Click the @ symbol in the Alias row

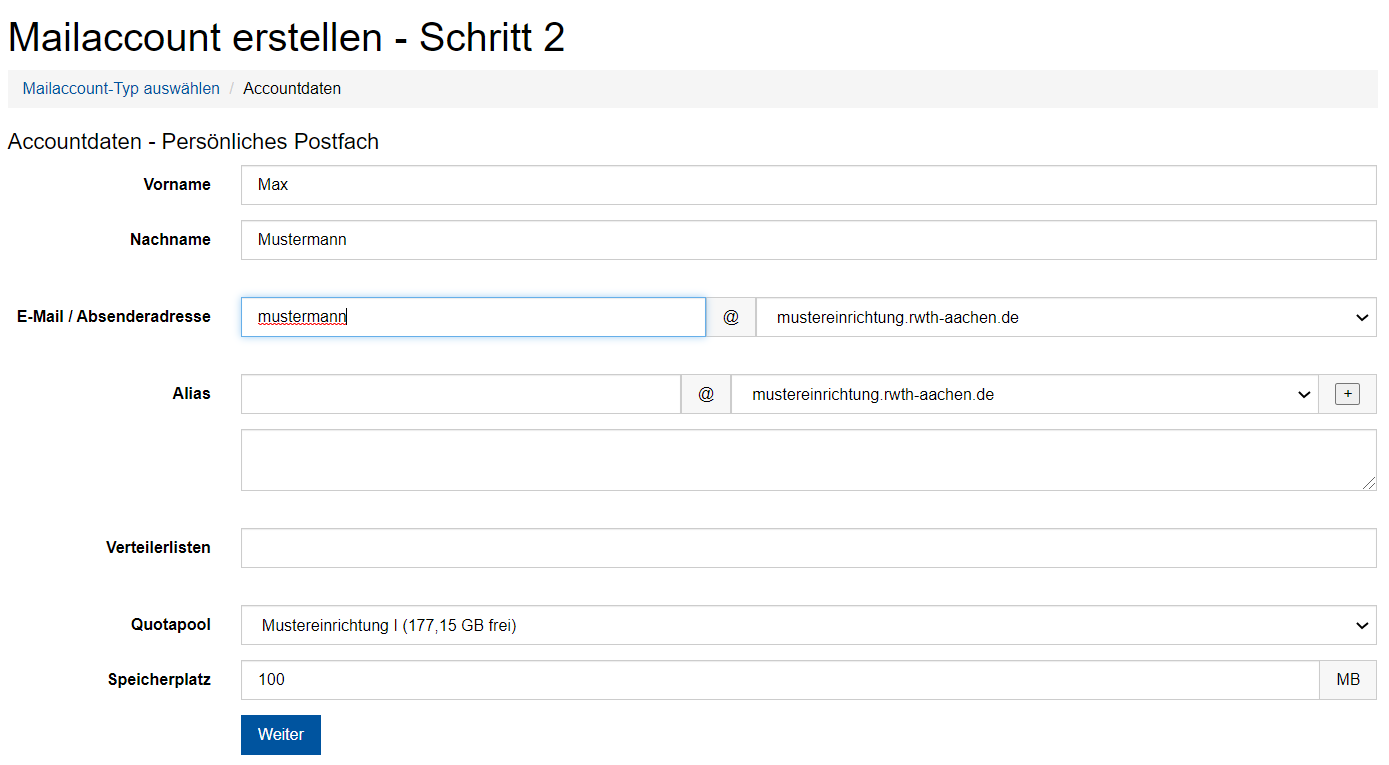pyautogui.click(x=706, y=393)
